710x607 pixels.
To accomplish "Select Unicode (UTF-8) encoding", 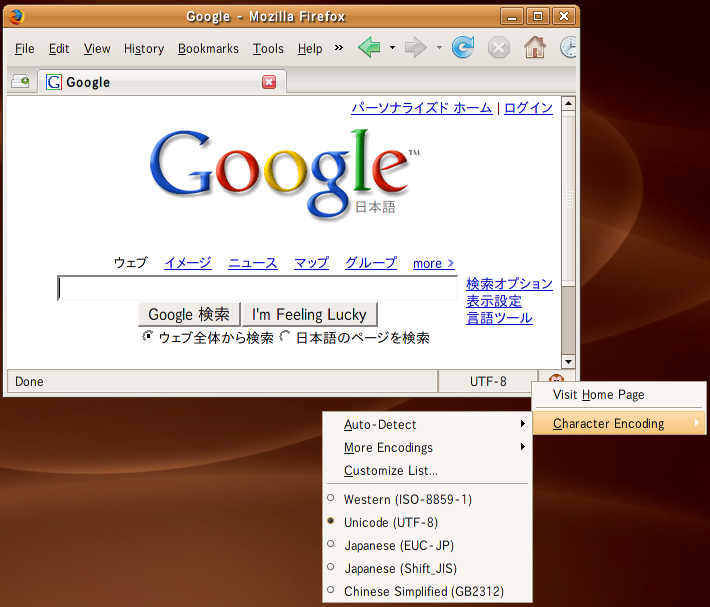I will coord(427,522).
